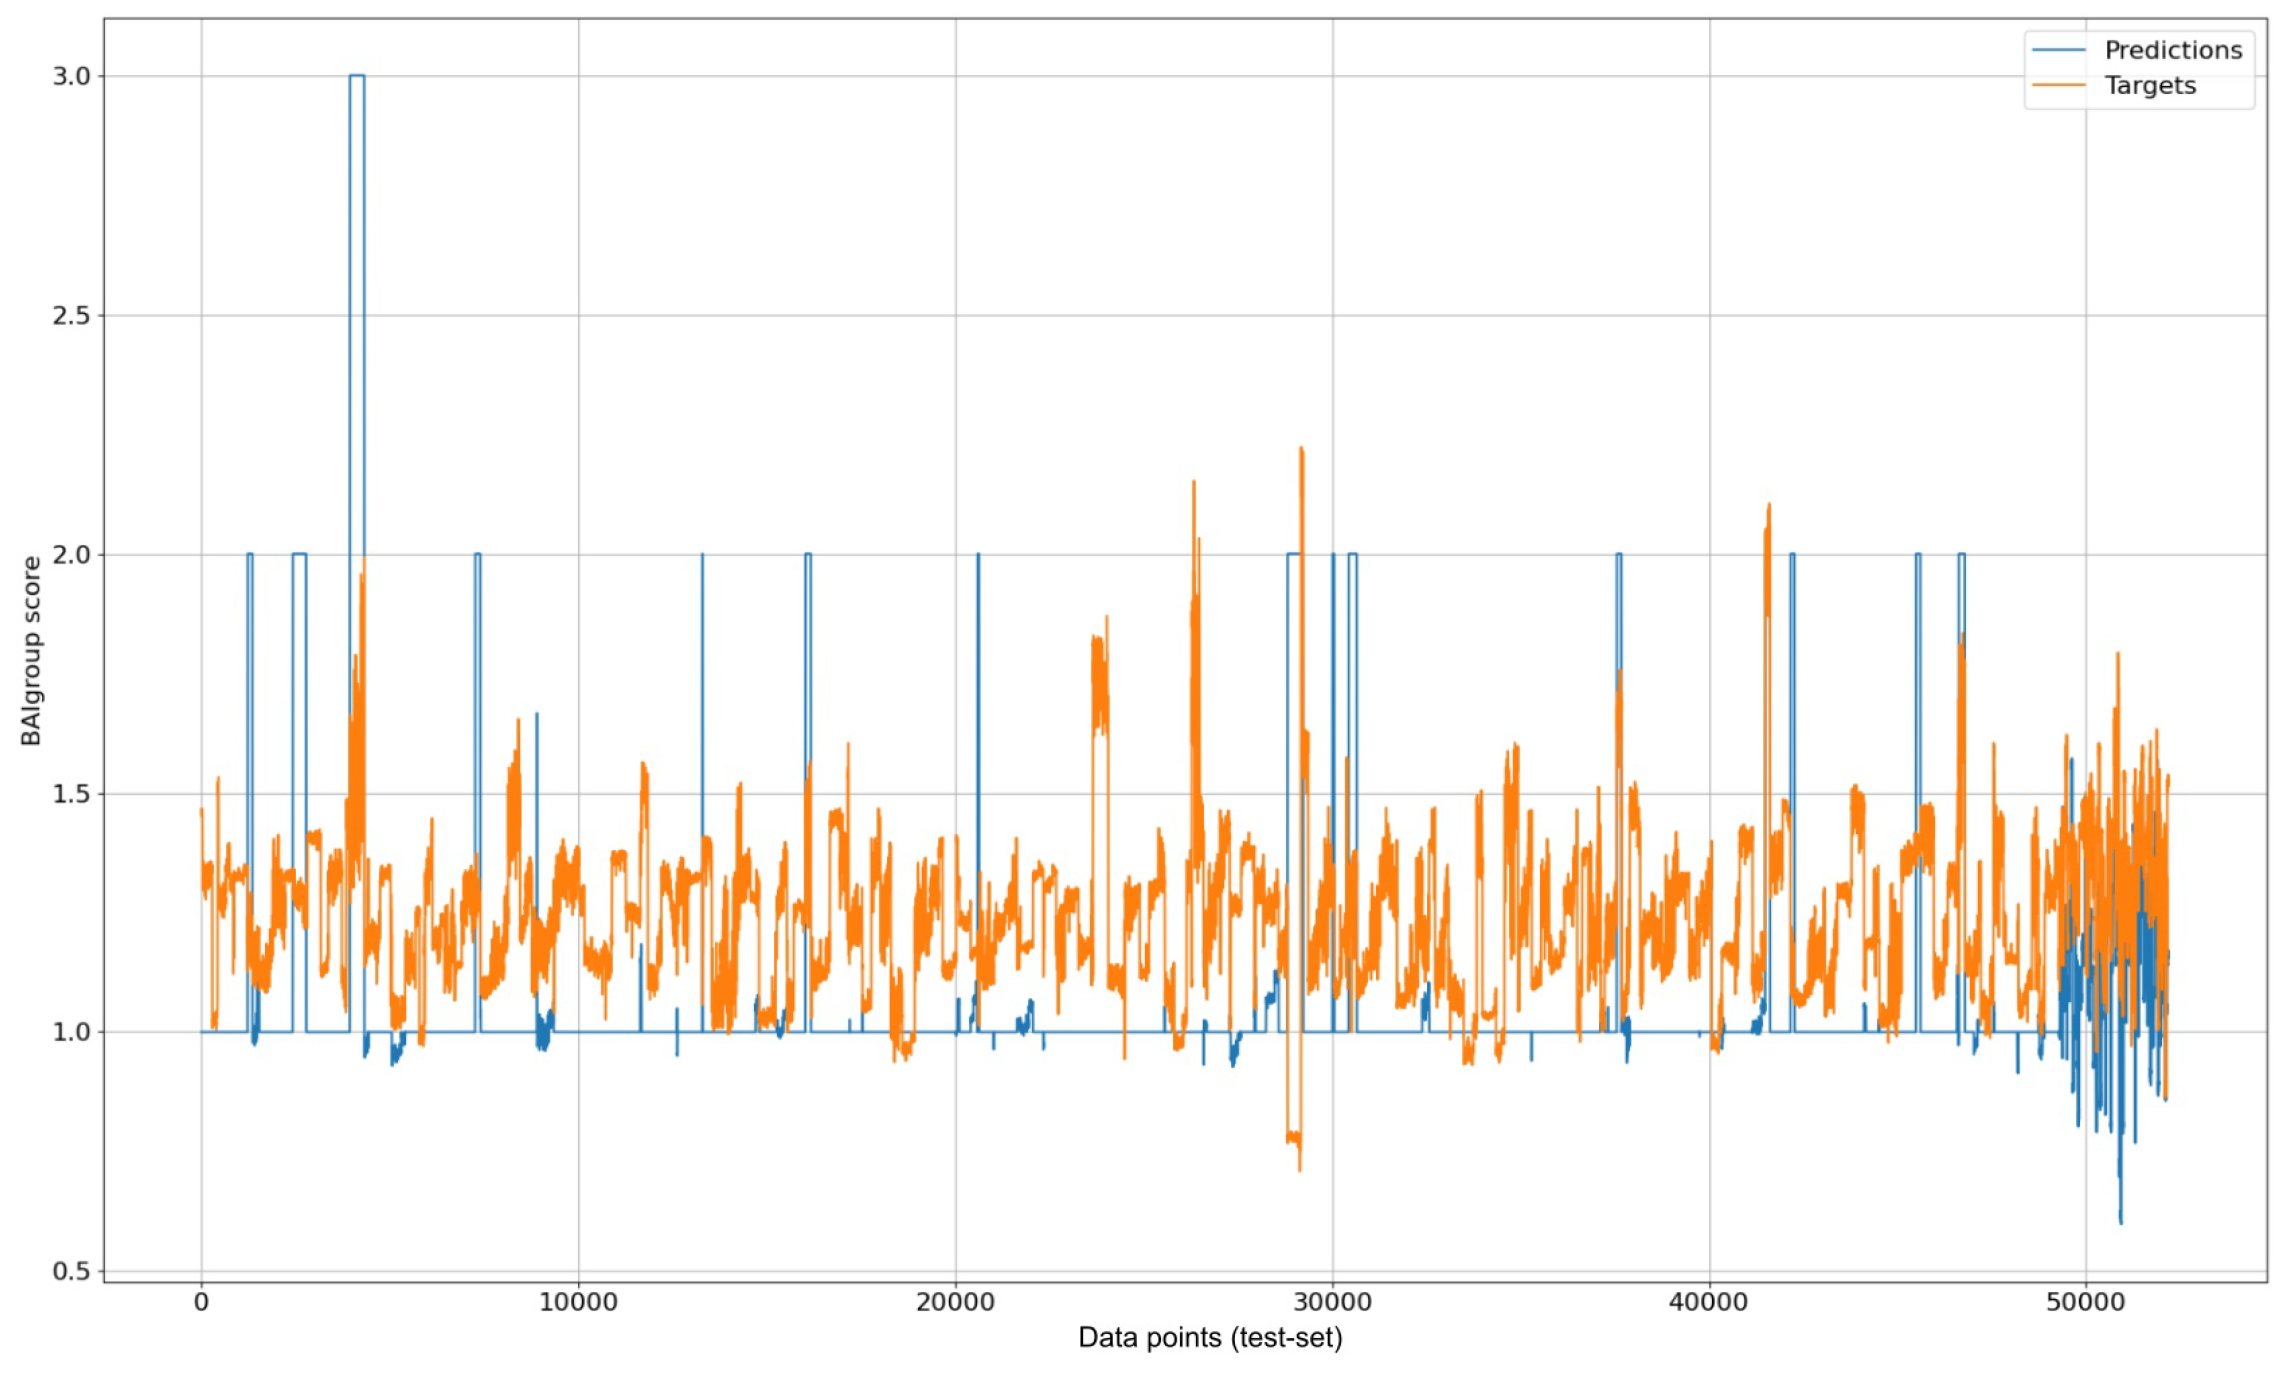Viewport: 2296px width, 1375px height.
Task: Click the 40000 x-axis tick label
Action: click(x=1709, y=1303)
